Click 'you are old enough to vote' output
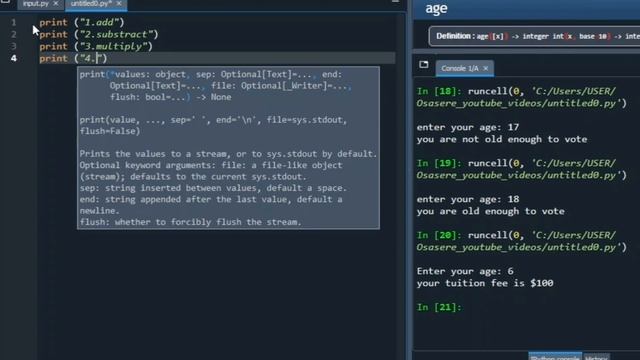This screenshot has height=360, width=640. click(x=491, y=211)
